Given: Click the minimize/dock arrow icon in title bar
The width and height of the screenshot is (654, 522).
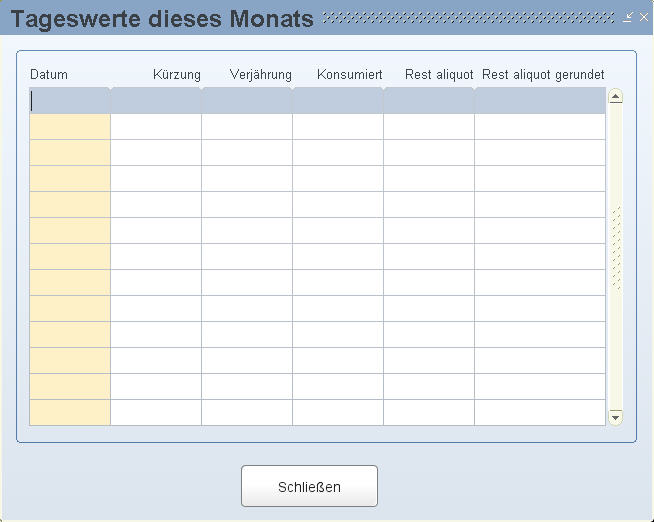Looking at the screenshot, I should (627, 17).
